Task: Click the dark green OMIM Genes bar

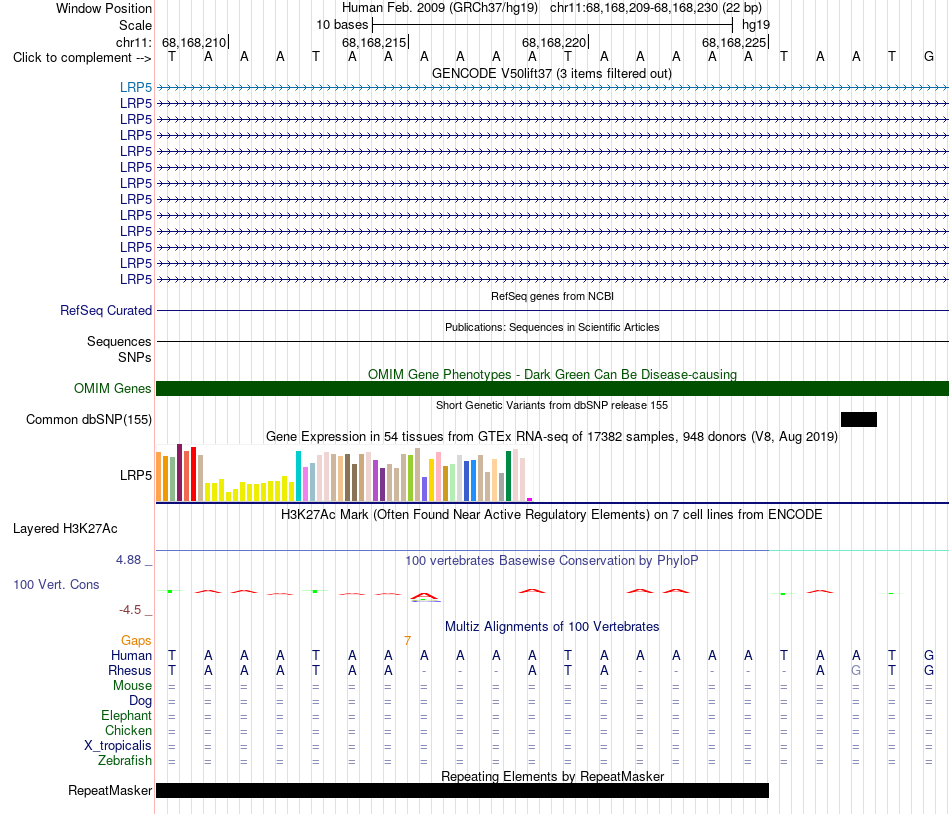Action: 552,388
